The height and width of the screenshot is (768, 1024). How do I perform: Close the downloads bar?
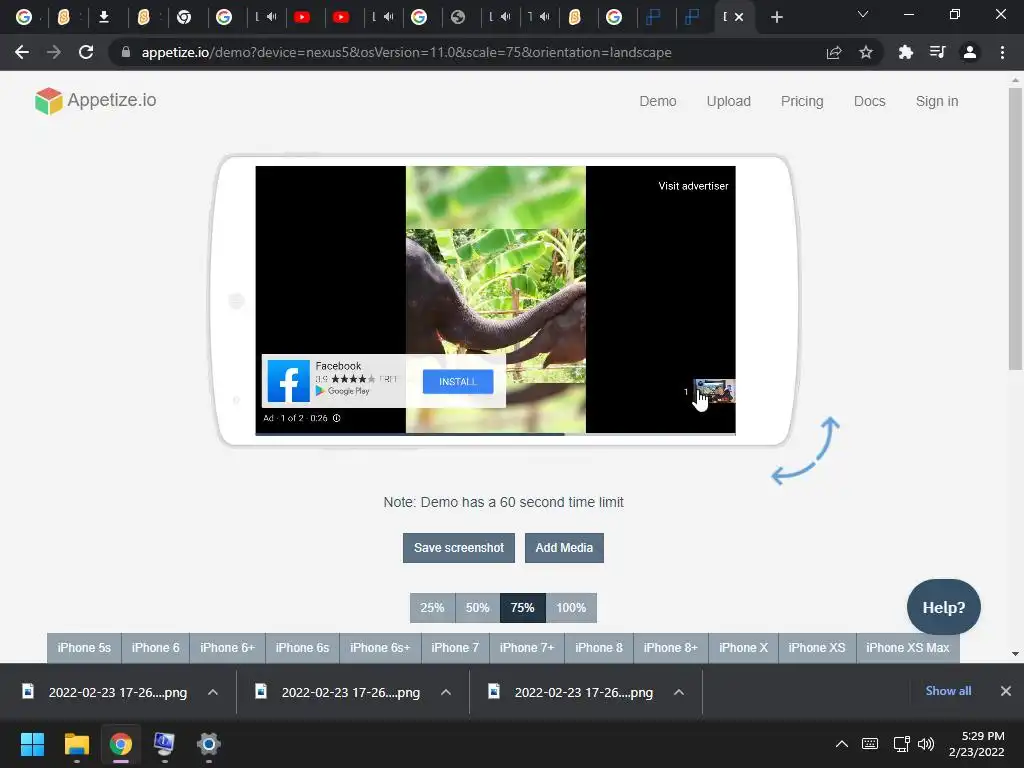tap(1006, 691)
